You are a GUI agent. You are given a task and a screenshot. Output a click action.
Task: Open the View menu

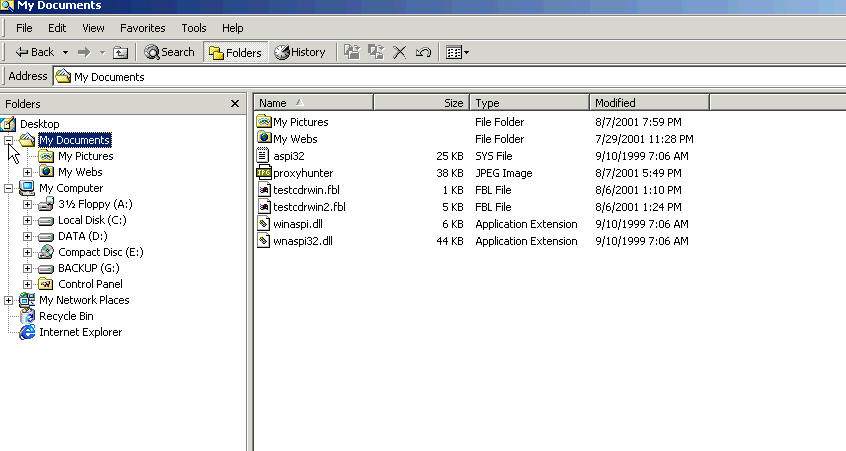93,28
